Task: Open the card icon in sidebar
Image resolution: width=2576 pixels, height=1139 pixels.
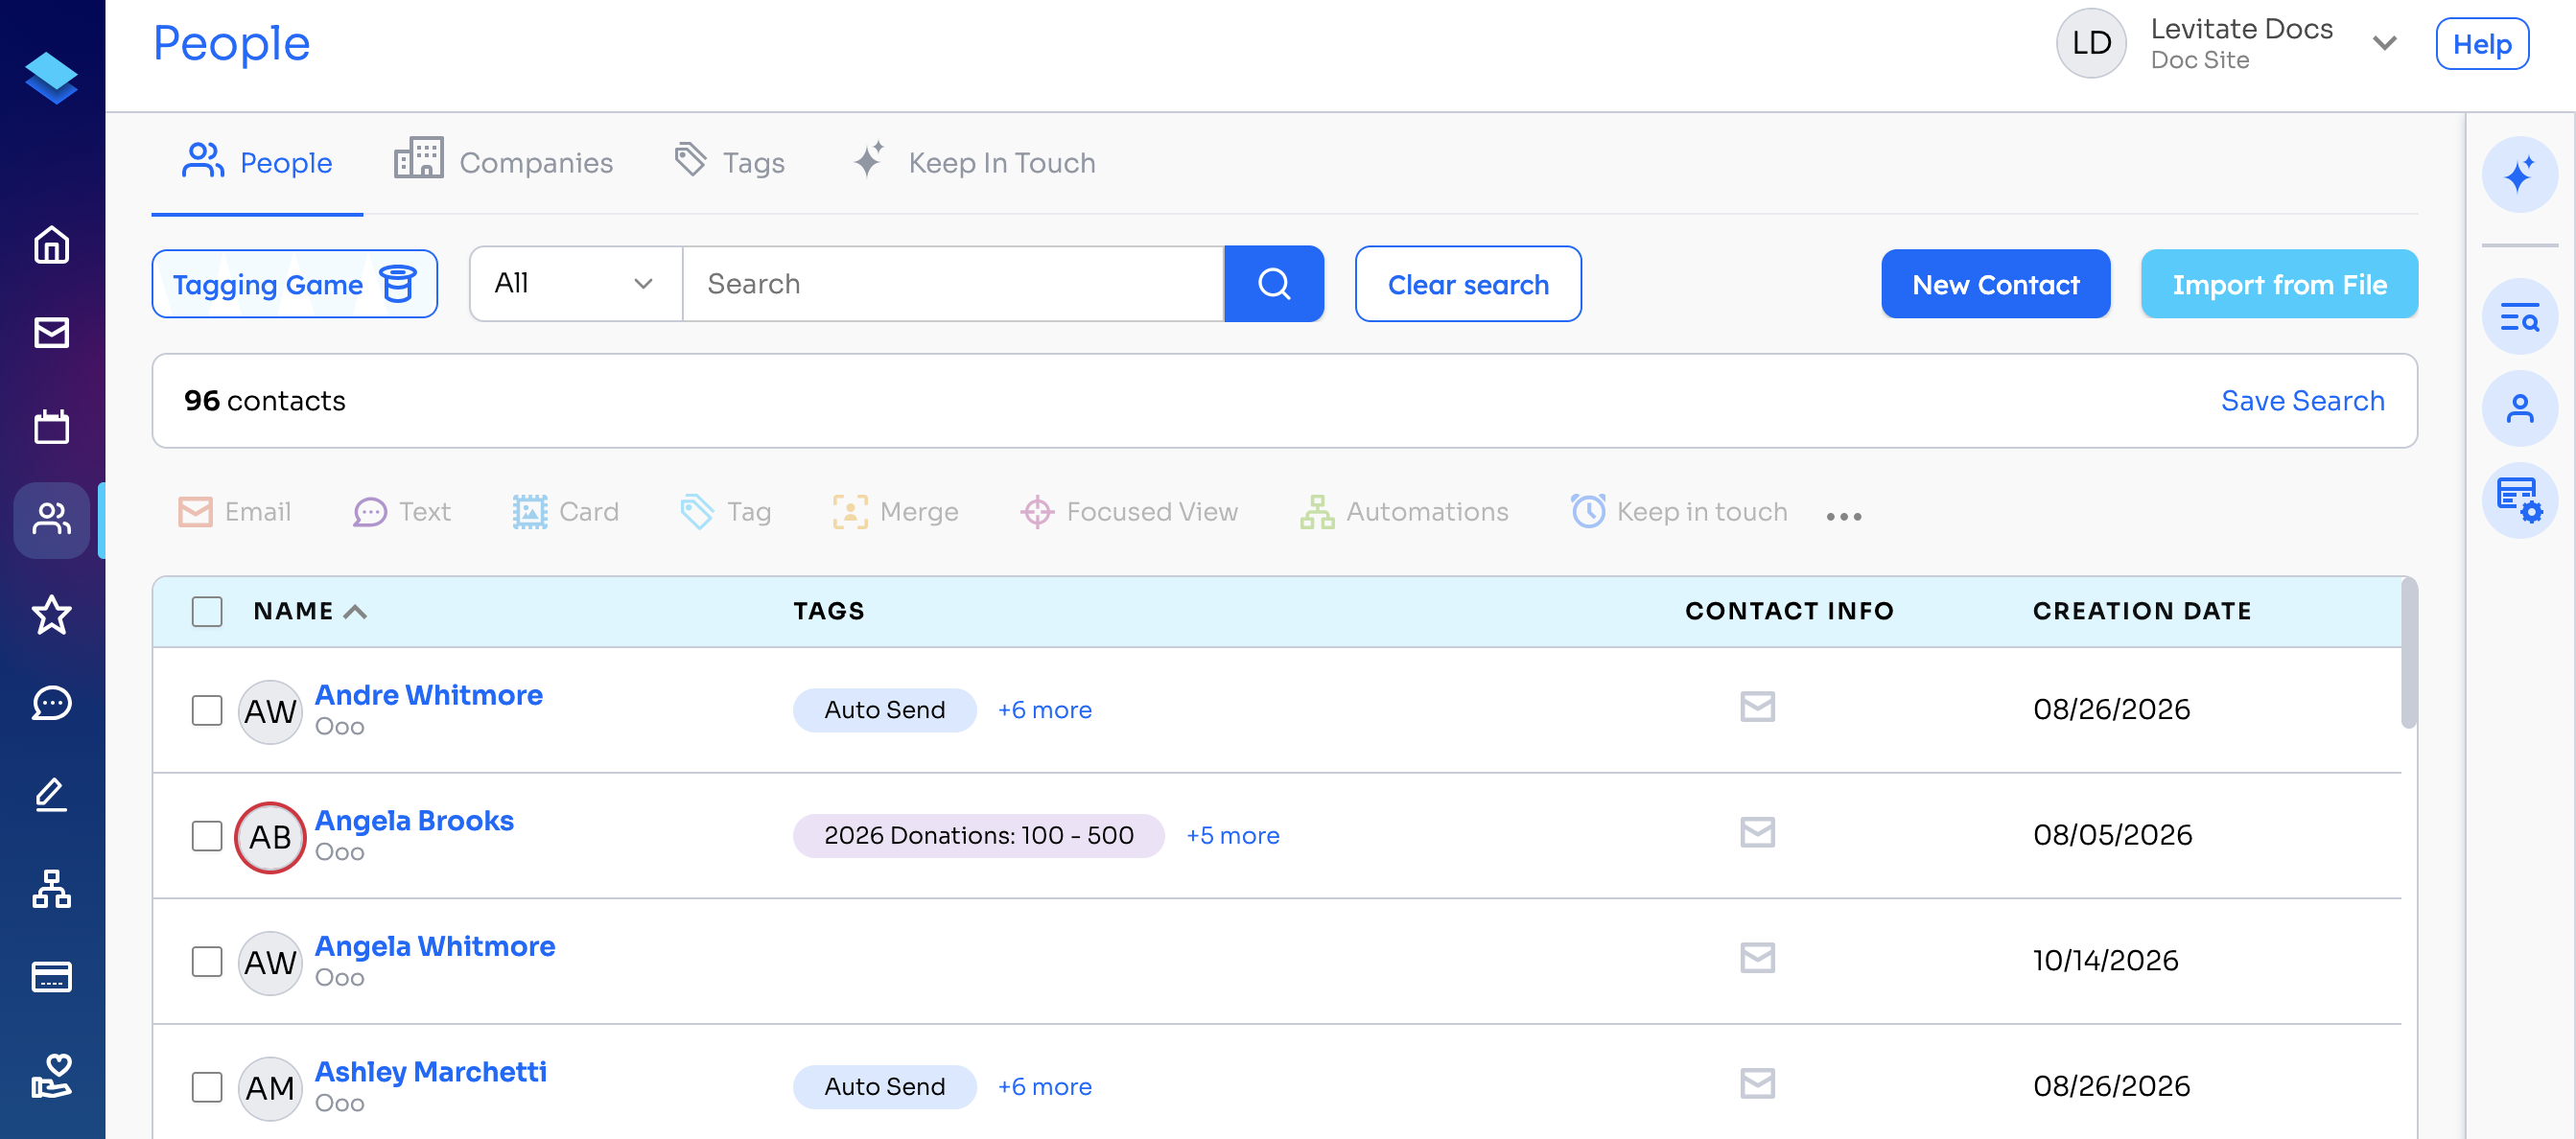Action: click(x=51, y=977)
